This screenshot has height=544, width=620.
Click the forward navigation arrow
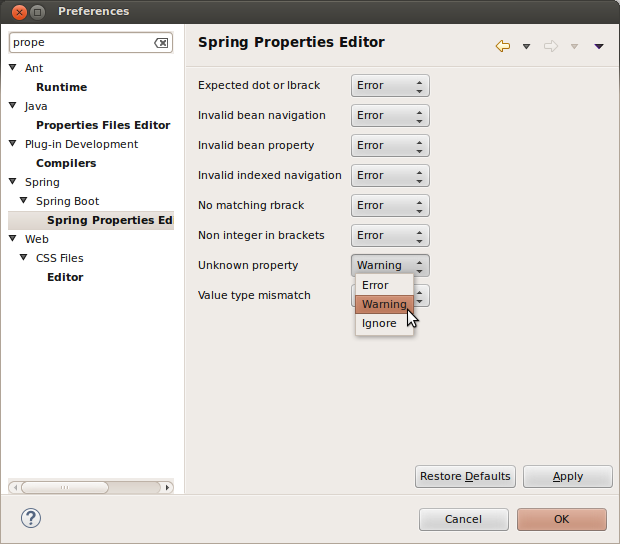click(x=551, y=46)
